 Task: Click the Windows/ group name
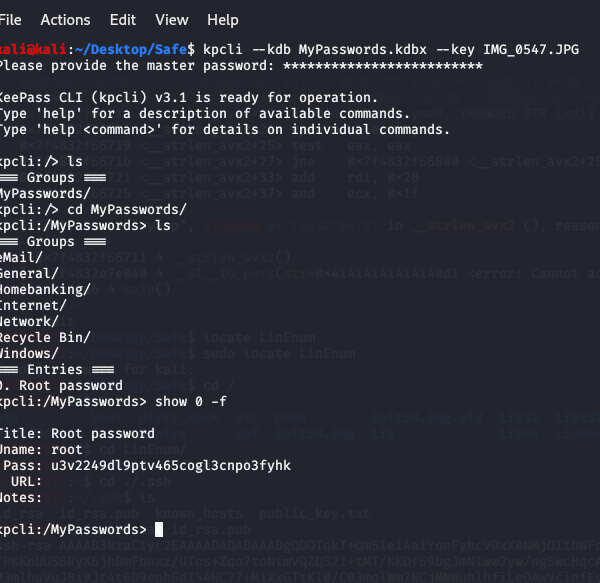[x=30, y=353]
